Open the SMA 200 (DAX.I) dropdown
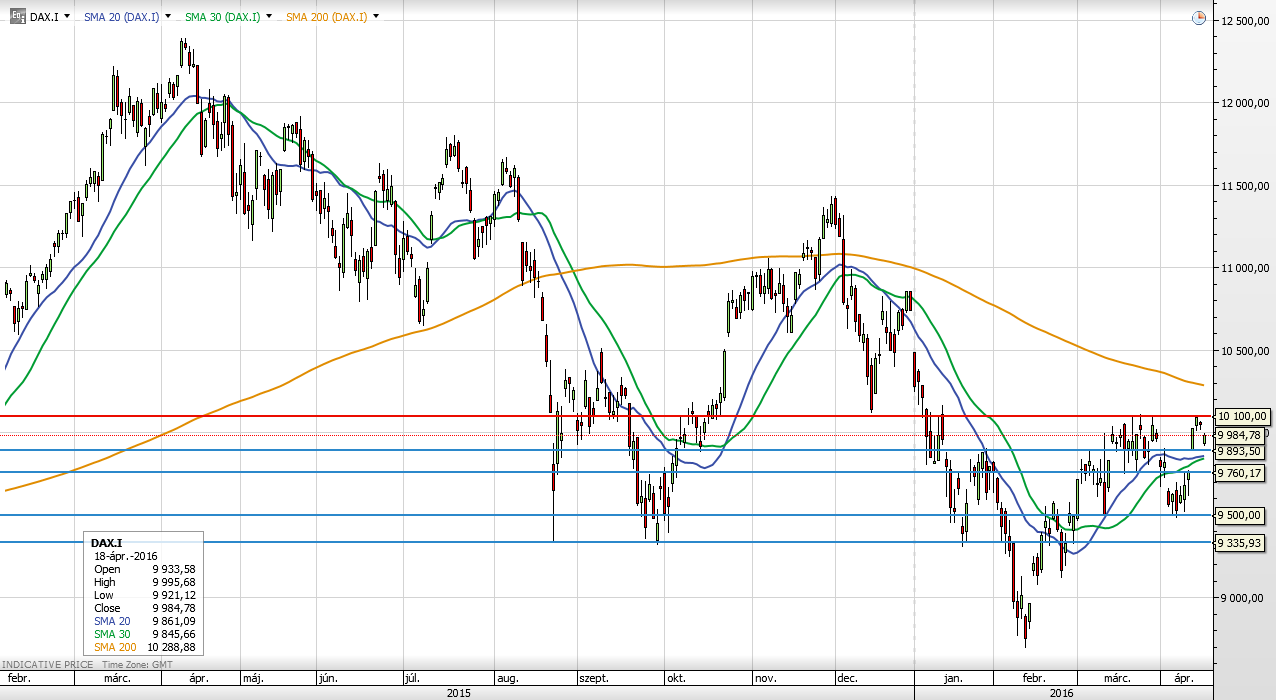1276x700 pixels. [374, 17]
